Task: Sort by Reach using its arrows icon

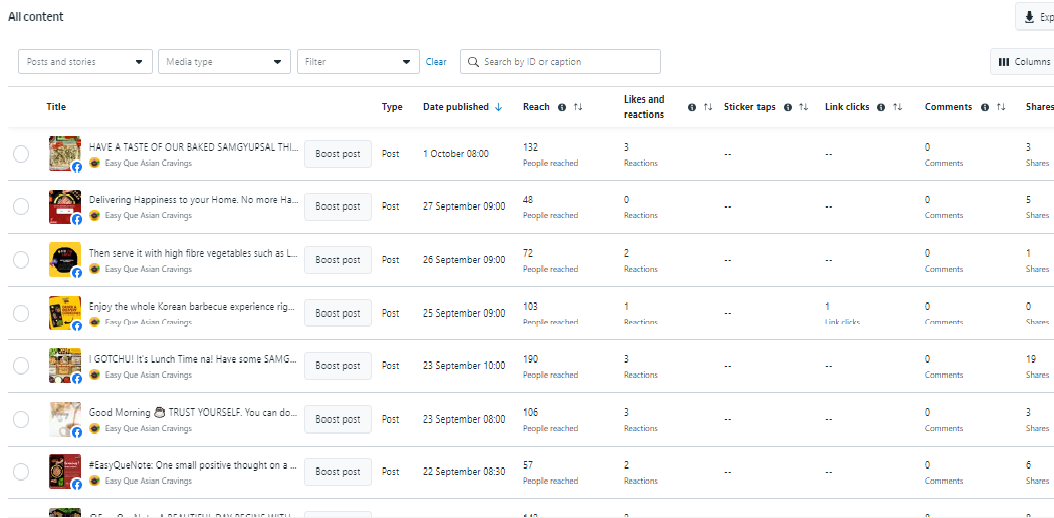Action: click(x=578, y=107)
